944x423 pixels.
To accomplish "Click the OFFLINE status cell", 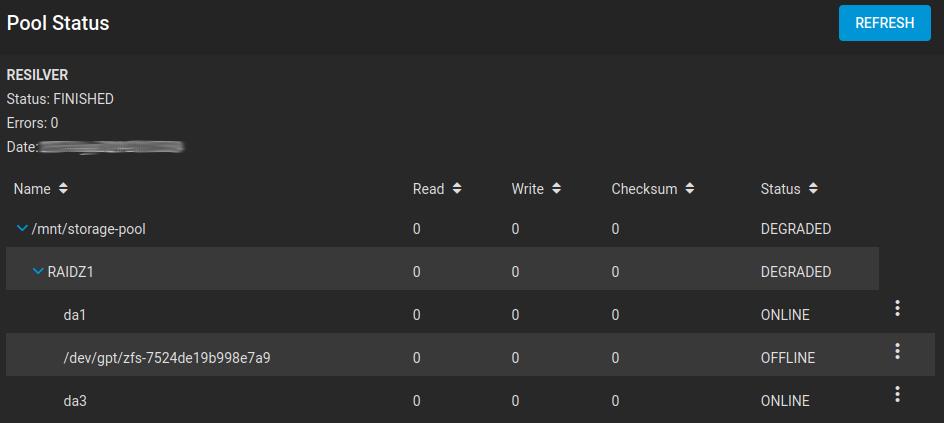I will 787,358.
